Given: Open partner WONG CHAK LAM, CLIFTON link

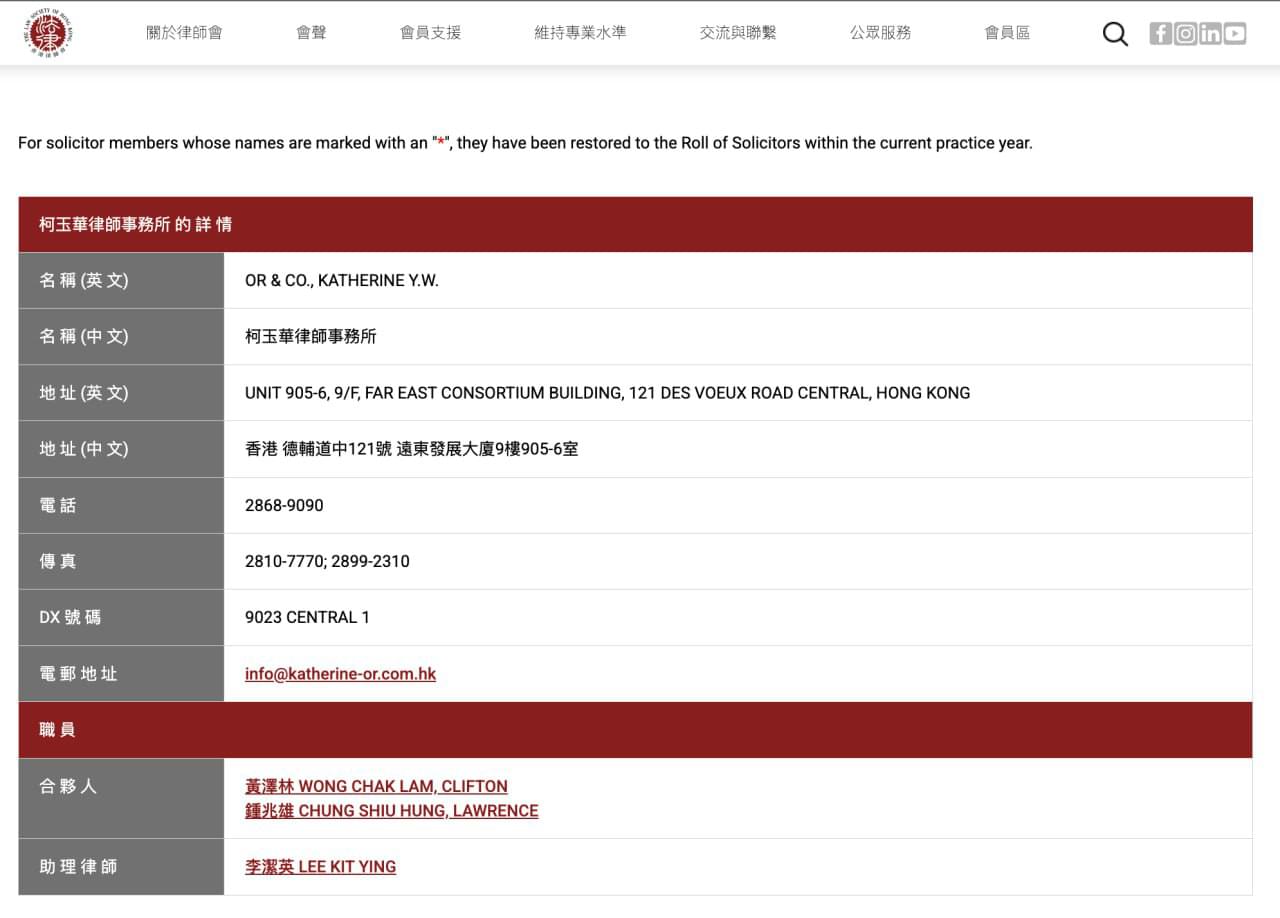Looking at the screenshot, I should pyautogui.click(x=376, y=786).
